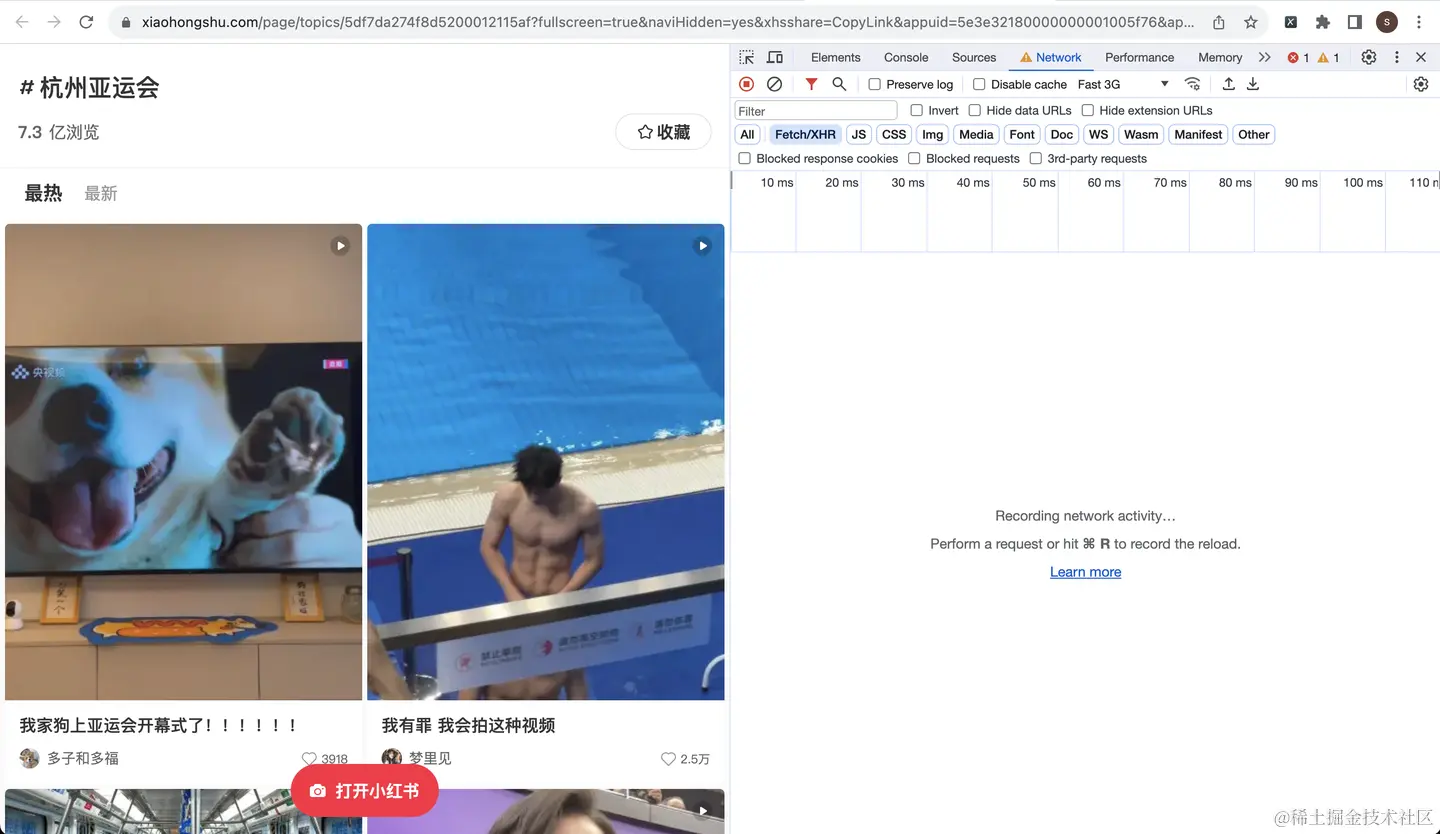
Task: Expand more DevTools tabs chevron
Action: click(x=1265, y=57)
